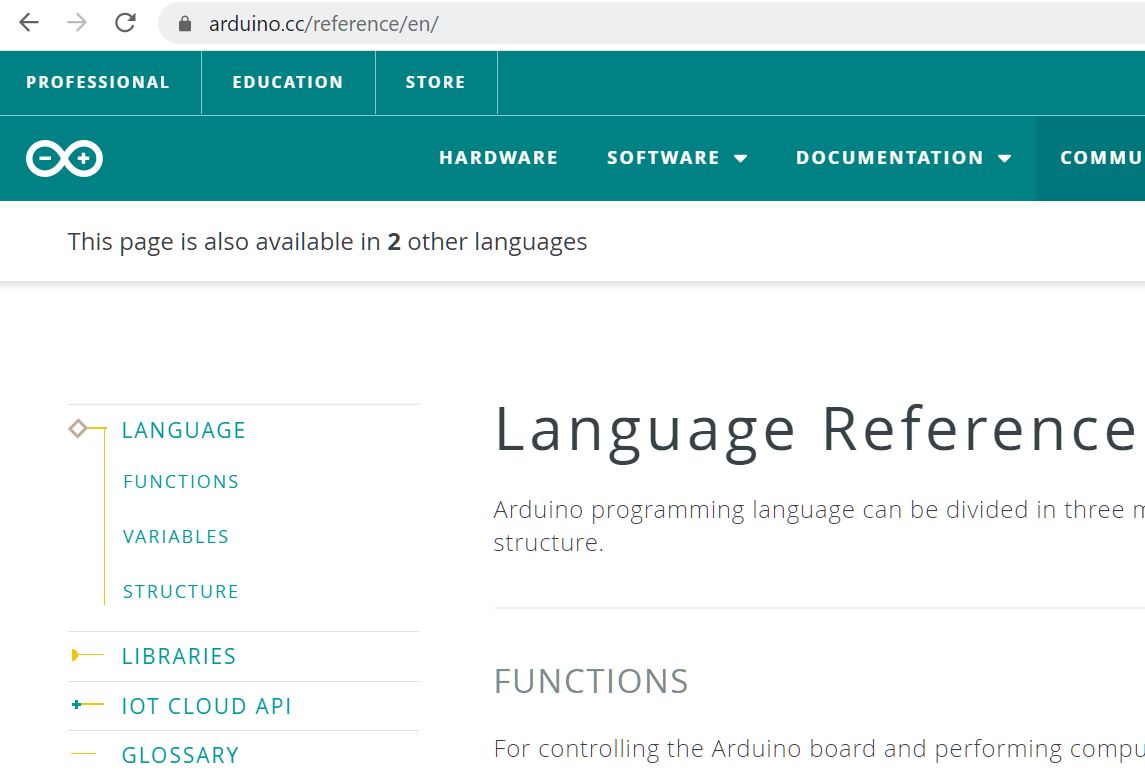Open the Hardware menu item
The width and height of the screenshot is (1145, 780).
pos(498,158)
